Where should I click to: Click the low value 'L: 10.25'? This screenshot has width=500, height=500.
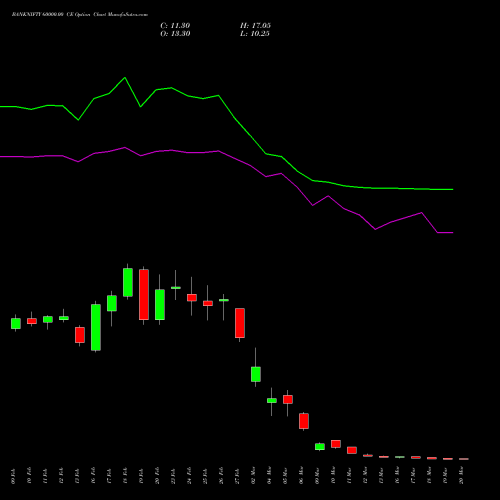[x=255, y=34]
